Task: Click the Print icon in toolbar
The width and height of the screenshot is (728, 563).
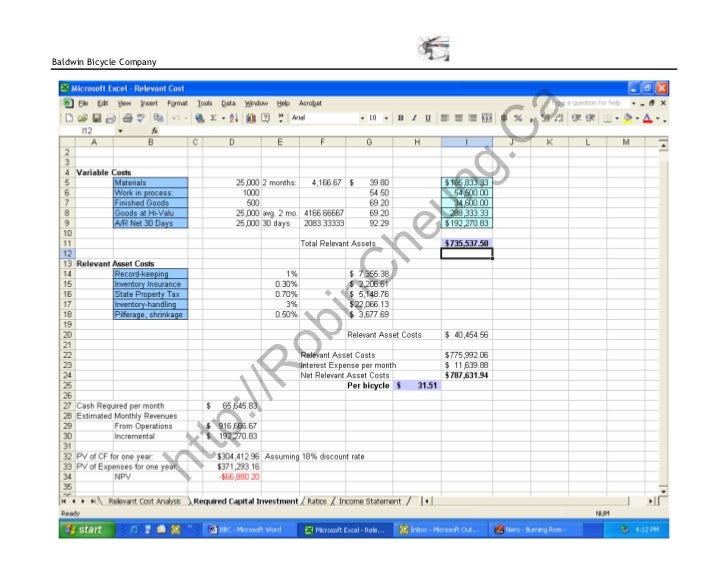Action: click(x=128, y=118)
